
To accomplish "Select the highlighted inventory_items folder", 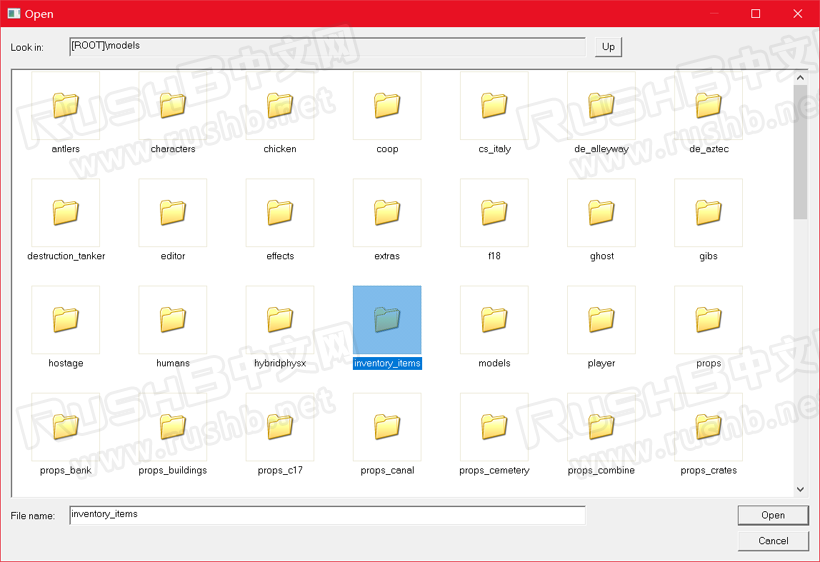I will [387, 320].
